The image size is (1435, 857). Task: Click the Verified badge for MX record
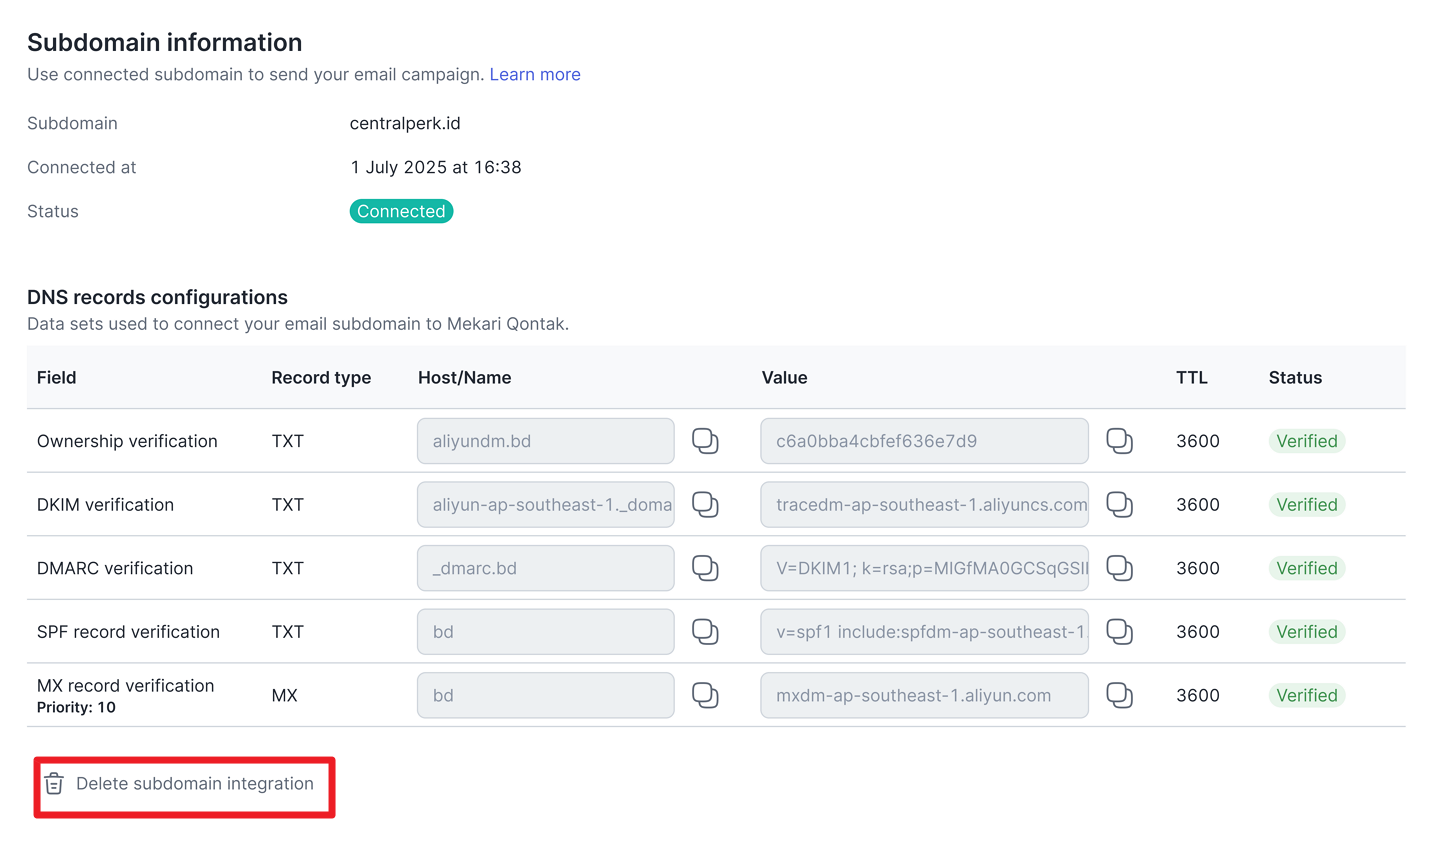coord(1306,695)
